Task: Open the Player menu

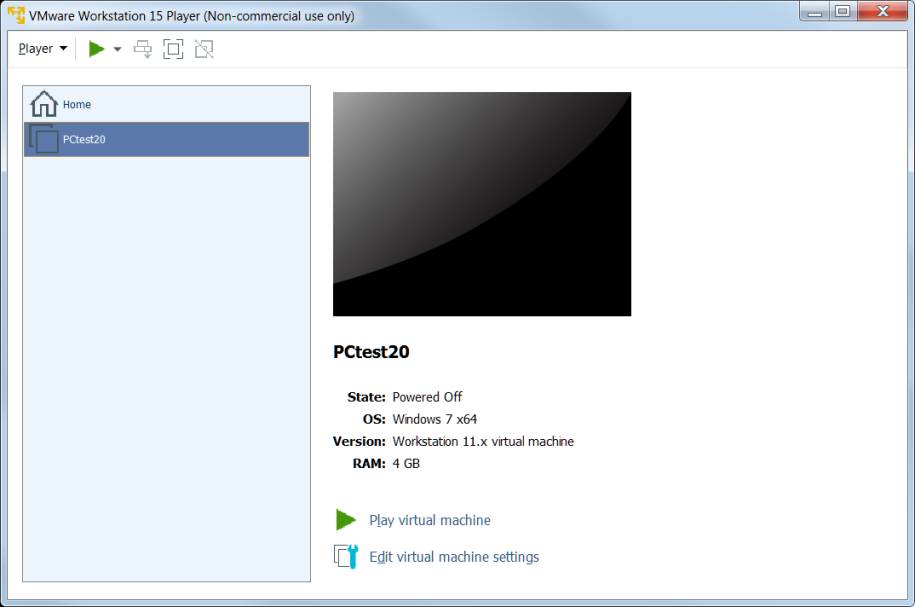Action: (42, 49)
